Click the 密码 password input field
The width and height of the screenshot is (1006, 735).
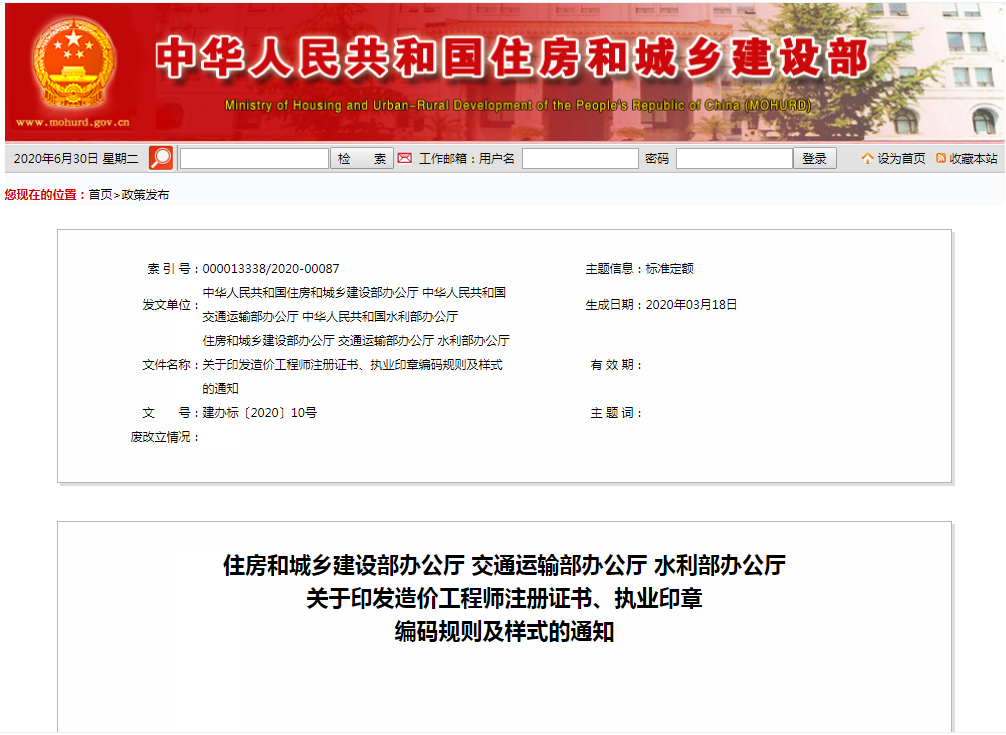coord(734,159)
